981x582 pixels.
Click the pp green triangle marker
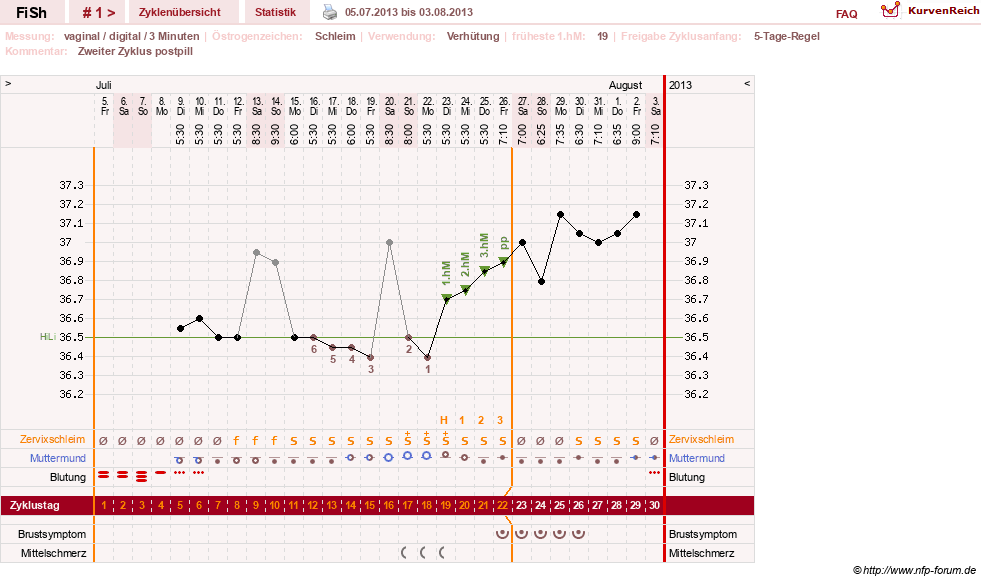[503, 261]
